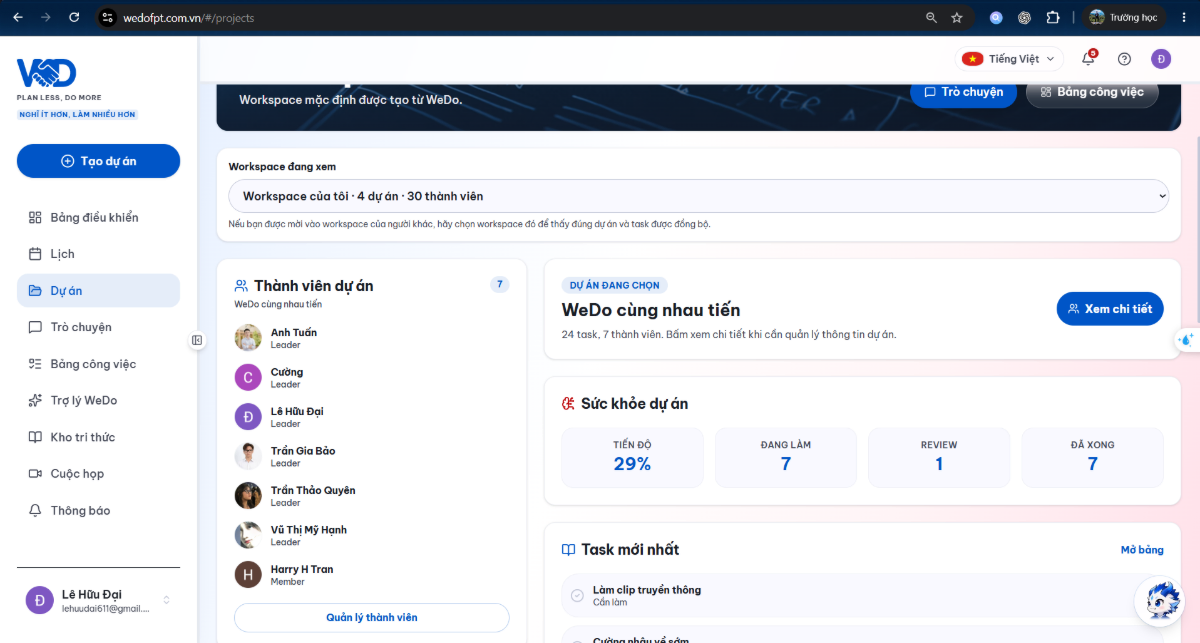Click the Xem chi tiết button
Viewport: 1200px width, 643px height.
tap(1110, 309)
